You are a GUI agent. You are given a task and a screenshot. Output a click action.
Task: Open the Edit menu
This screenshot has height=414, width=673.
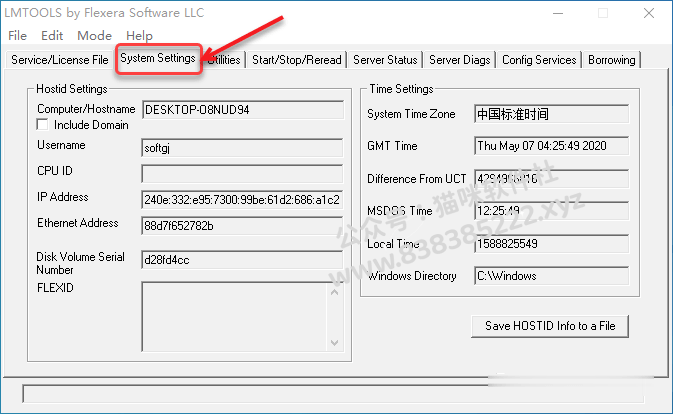click(52, 36)
